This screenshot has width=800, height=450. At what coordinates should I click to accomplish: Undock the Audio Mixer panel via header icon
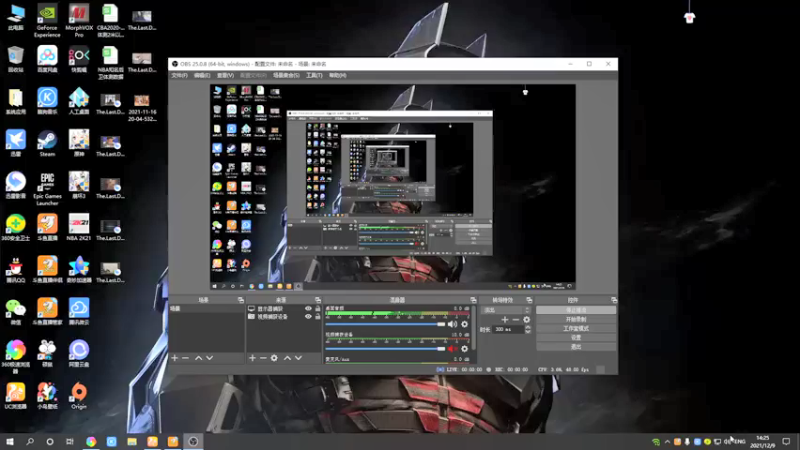(x=473, y=300)
